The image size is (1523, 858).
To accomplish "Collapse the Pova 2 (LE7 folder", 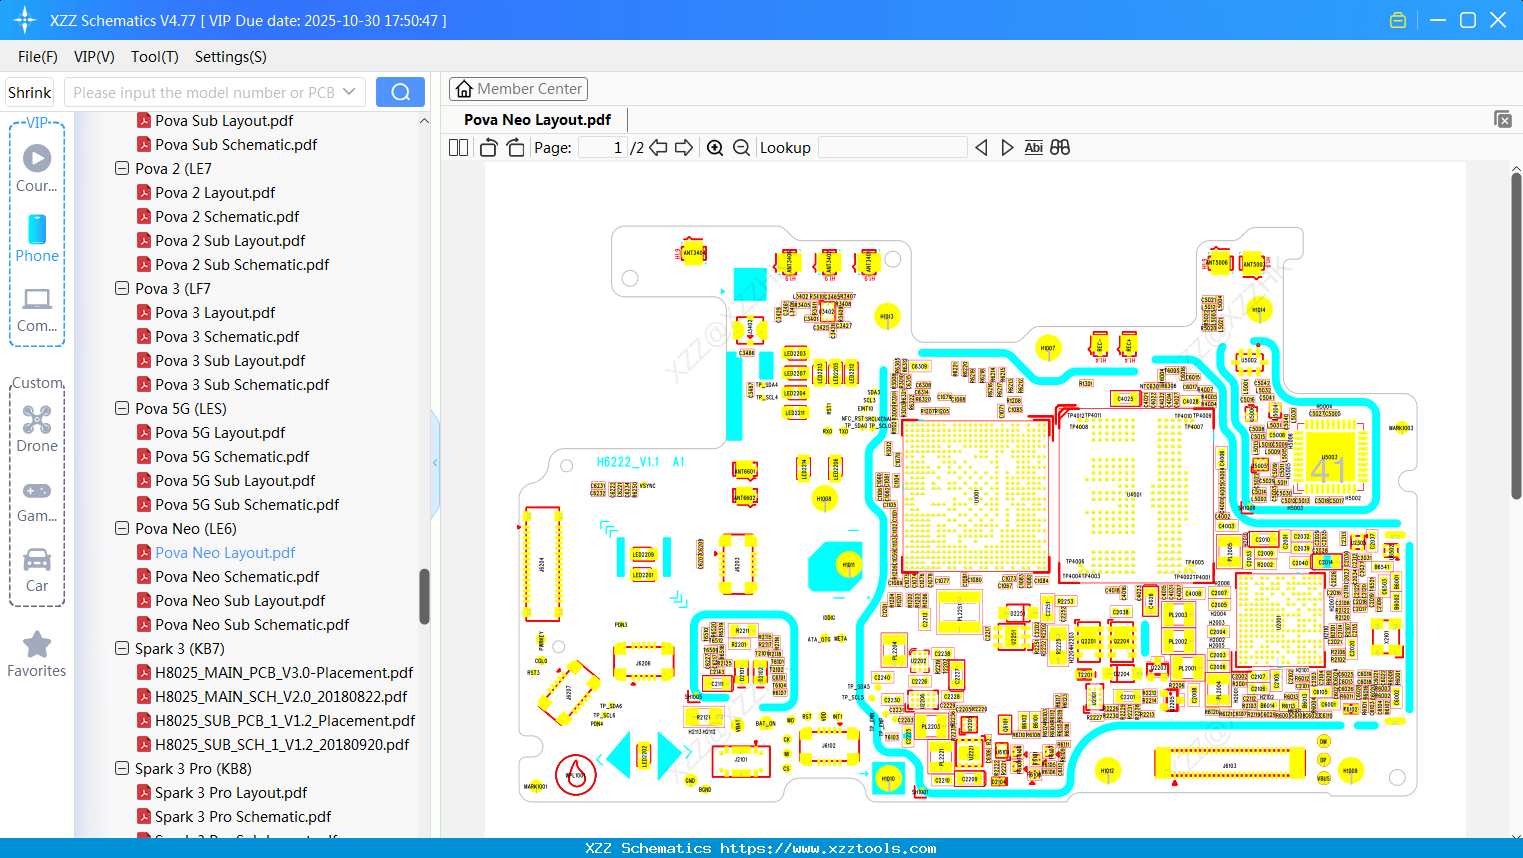I will coord(122,169).
